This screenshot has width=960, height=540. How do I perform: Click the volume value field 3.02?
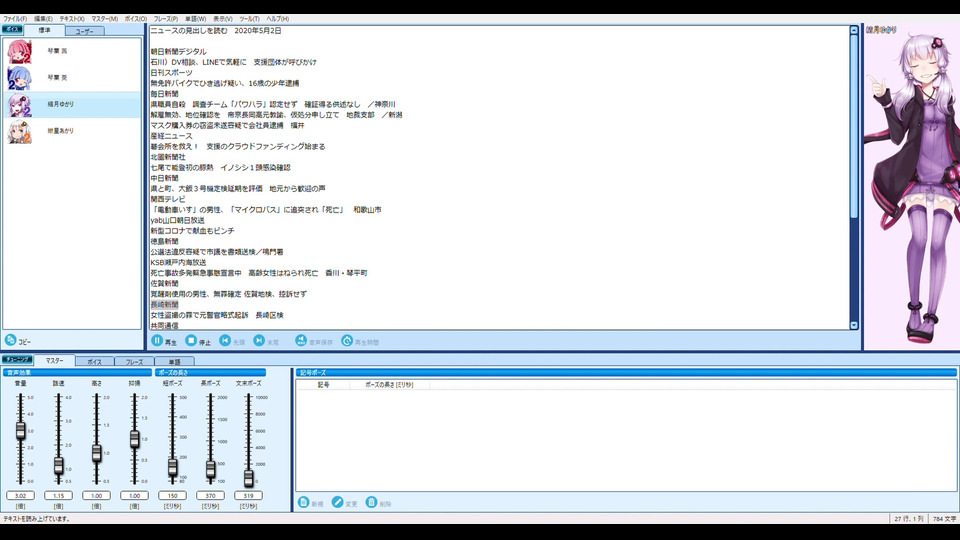coord(21,495)
